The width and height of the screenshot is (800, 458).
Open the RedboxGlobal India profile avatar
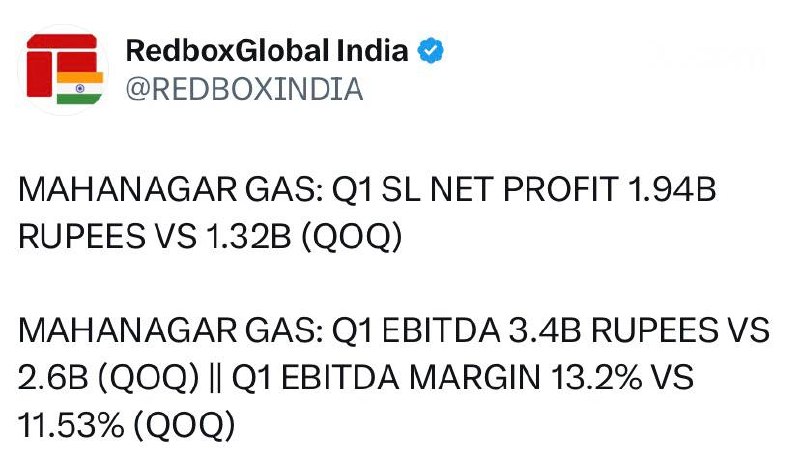point(63,69)
